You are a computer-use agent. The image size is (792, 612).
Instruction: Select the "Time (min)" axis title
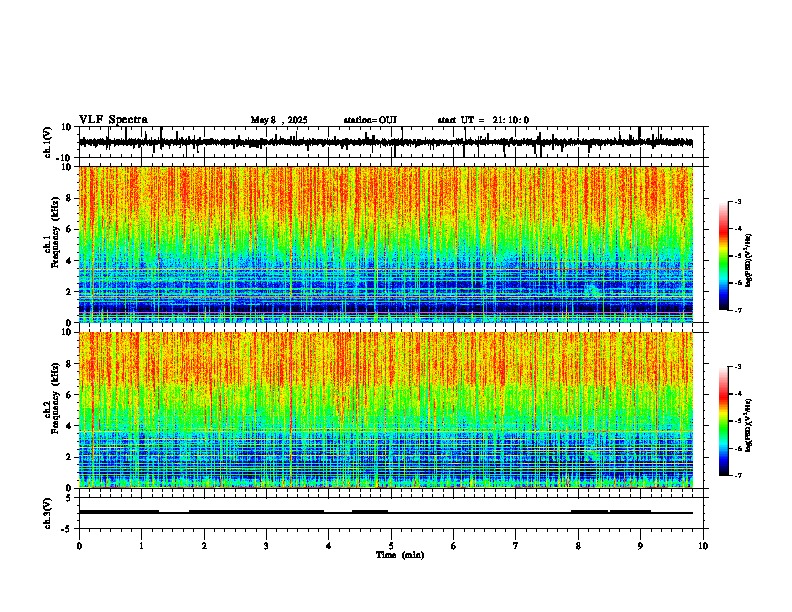(400, 555)
